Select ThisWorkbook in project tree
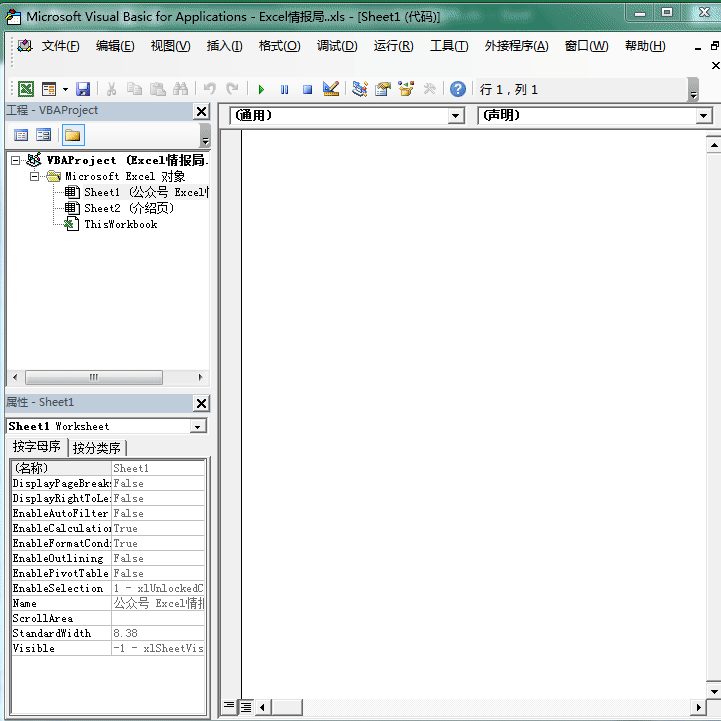Viewport: 721px width, 721px height. 120,224
